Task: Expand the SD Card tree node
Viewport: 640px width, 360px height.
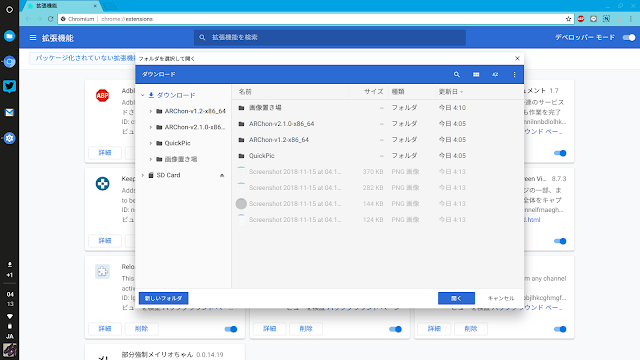Action: (x=142, y=175)
